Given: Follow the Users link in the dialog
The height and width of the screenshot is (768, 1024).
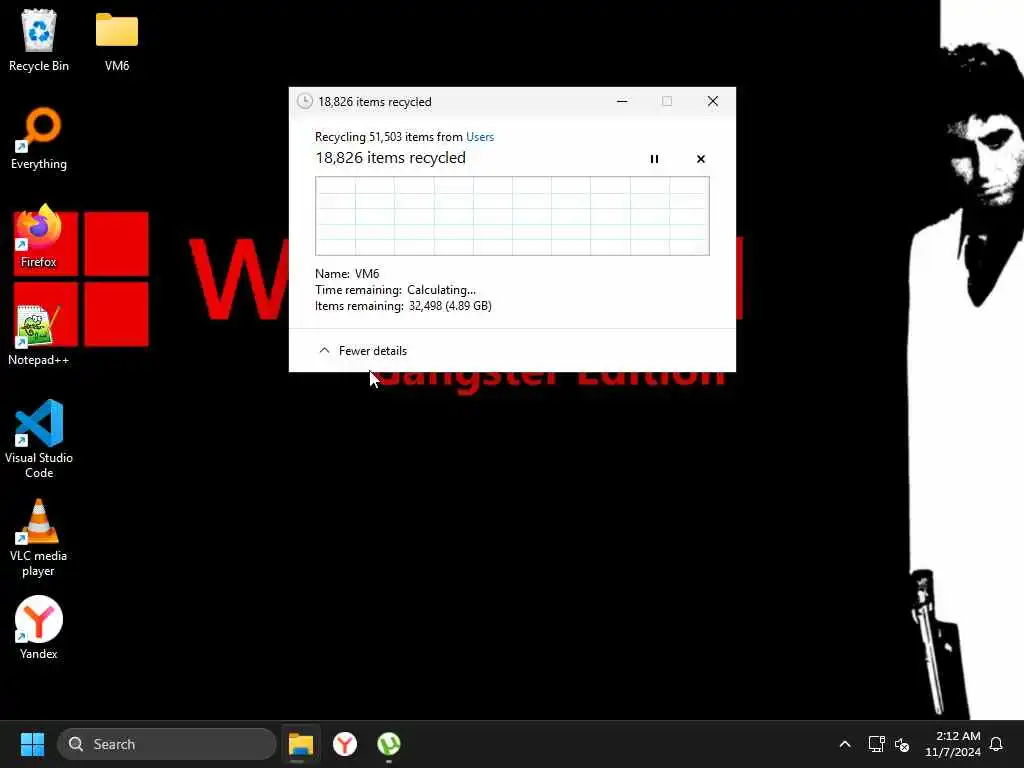Looking at the screenshot, I should [x=480, y=136].
